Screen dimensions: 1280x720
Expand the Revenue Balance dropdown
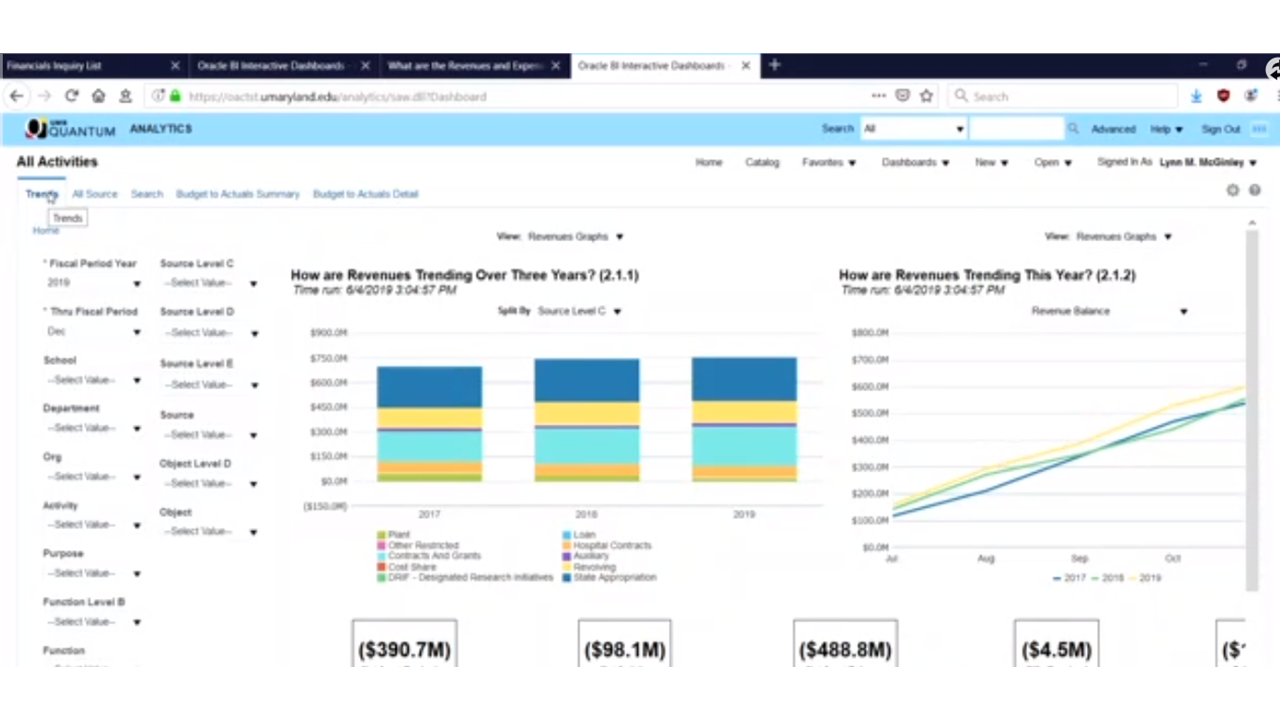[1183, 312]
